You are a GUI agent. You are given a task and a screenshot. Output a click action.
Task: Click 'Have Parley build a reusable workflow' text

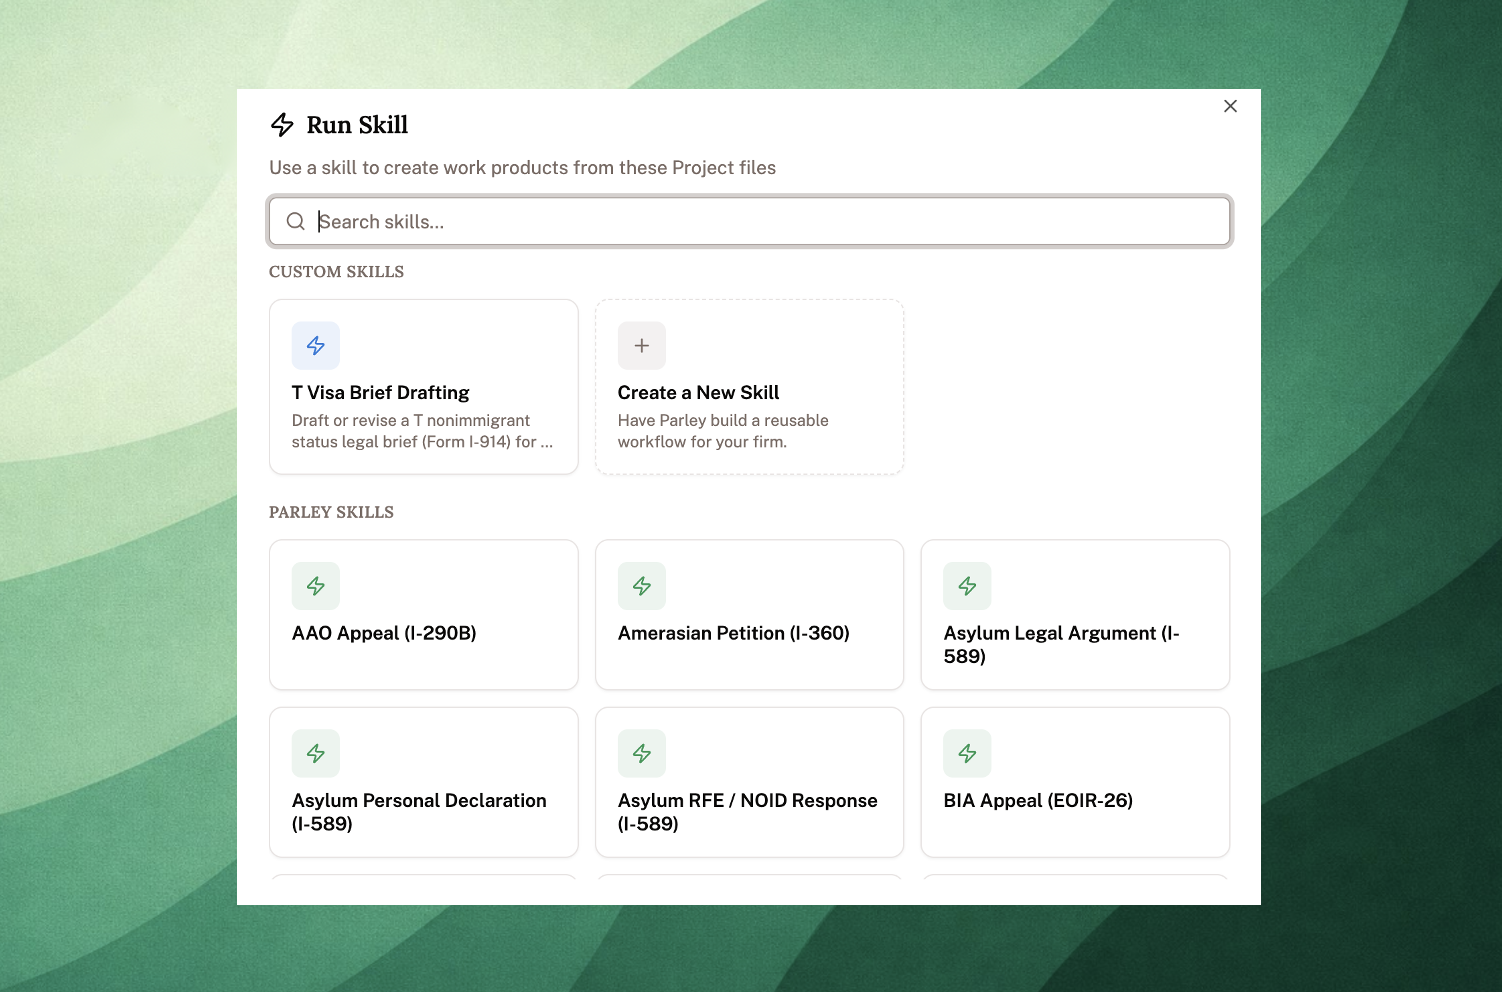coord(723,431)
